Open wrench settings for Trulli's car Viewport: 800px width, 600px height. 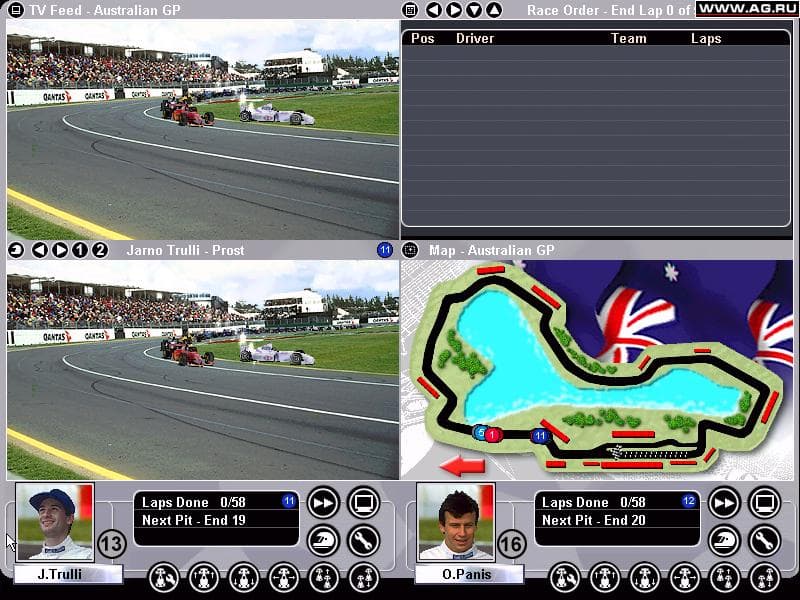coord(364,540)
